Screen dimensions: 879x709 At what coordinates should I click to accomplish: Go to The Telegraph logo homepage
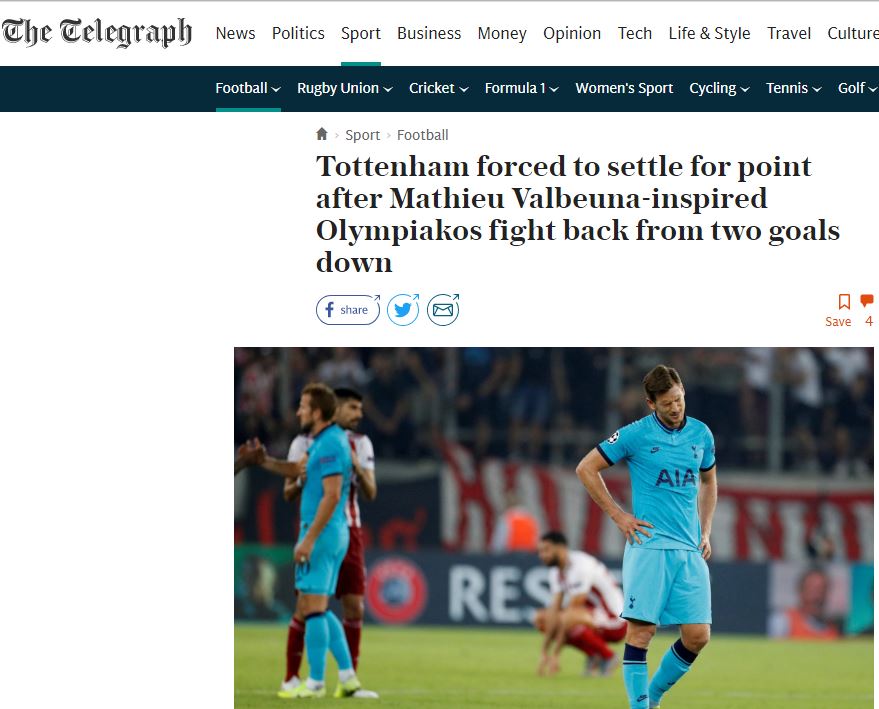click(x=97, y=33)
